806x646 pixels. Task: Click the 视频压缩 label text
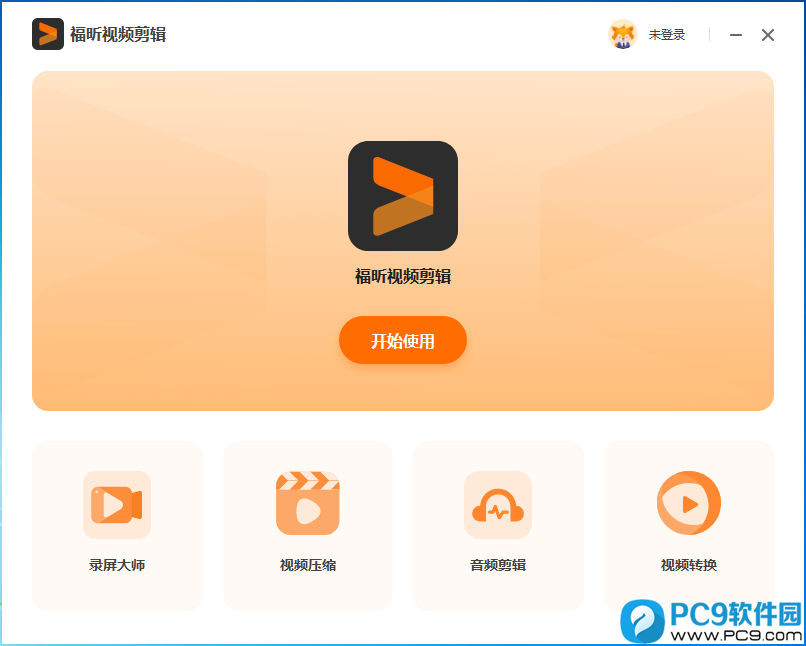click(307, 565)
